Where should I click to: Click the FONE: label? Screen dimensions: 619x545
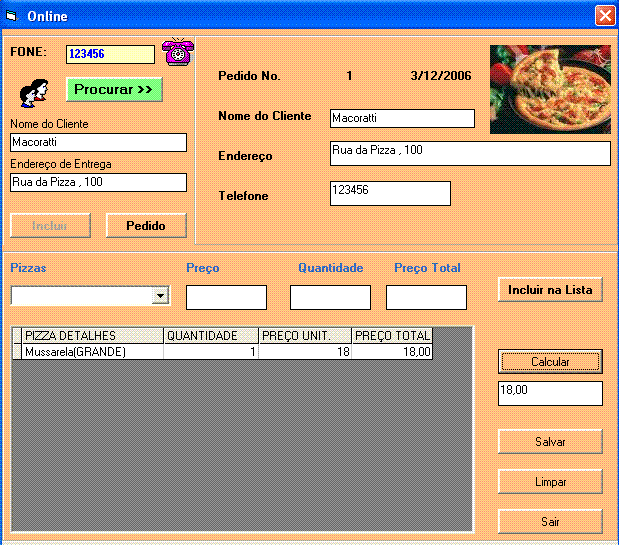(x=28, y=52)
